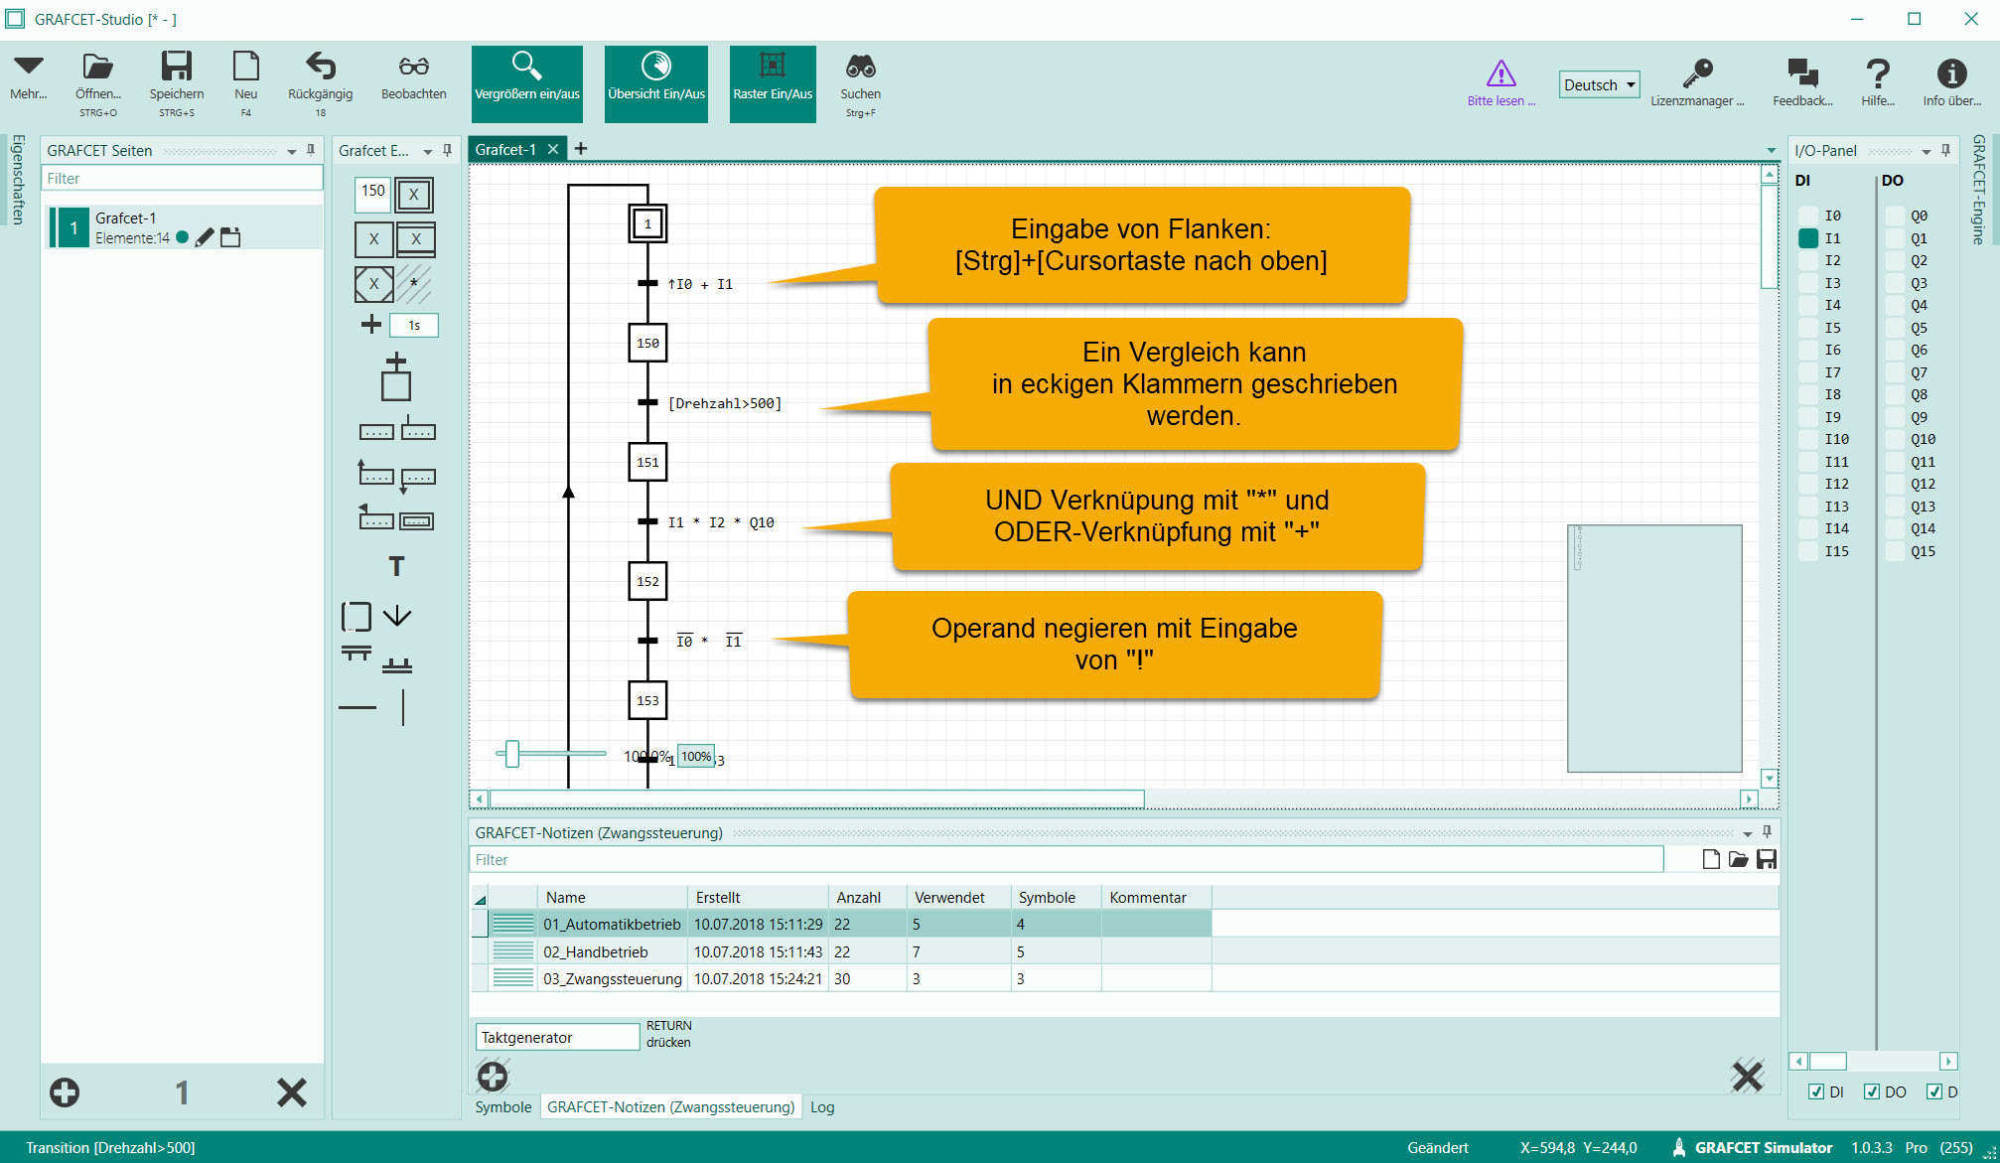This screenshot has width=2000, height=1163.
Task: Toggle digital input I0
Action: pos(1808,215)
